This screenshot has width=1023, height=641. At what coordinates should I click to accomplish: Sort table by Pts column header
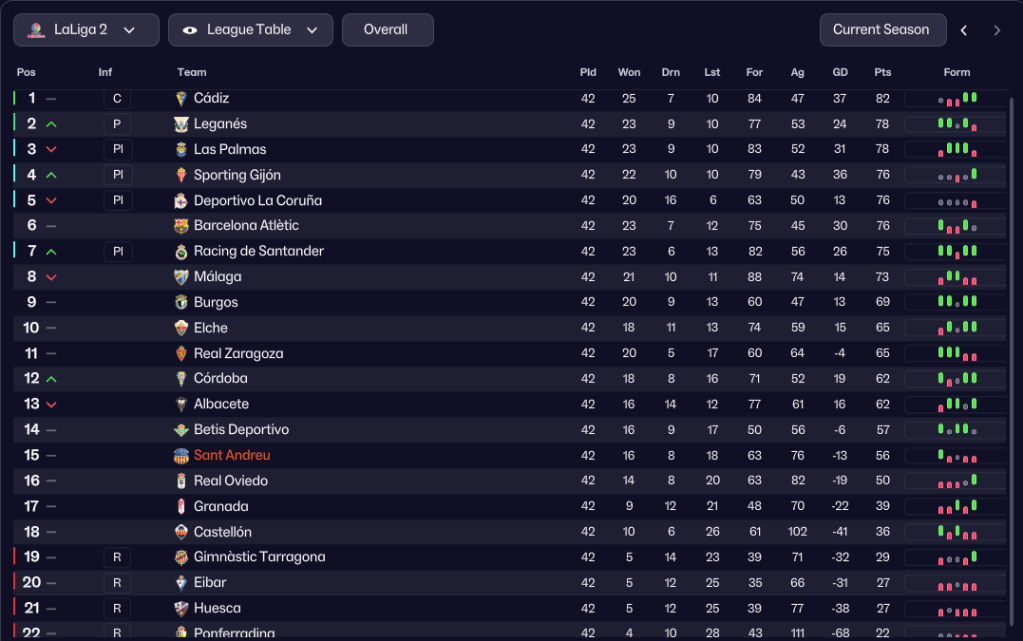pyautogui.click(x=882, y=72)
